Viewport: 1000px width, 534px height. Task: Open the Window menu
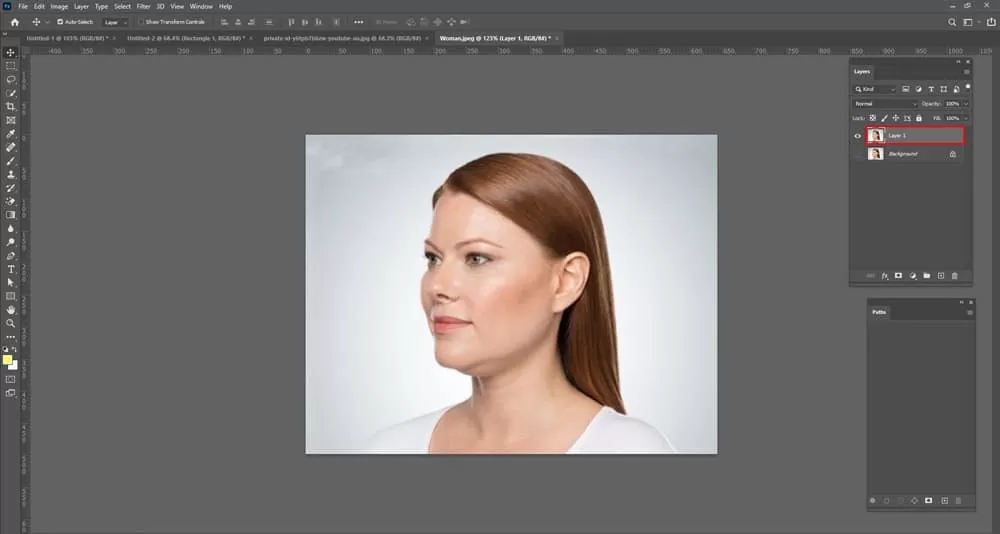[201, 6]
